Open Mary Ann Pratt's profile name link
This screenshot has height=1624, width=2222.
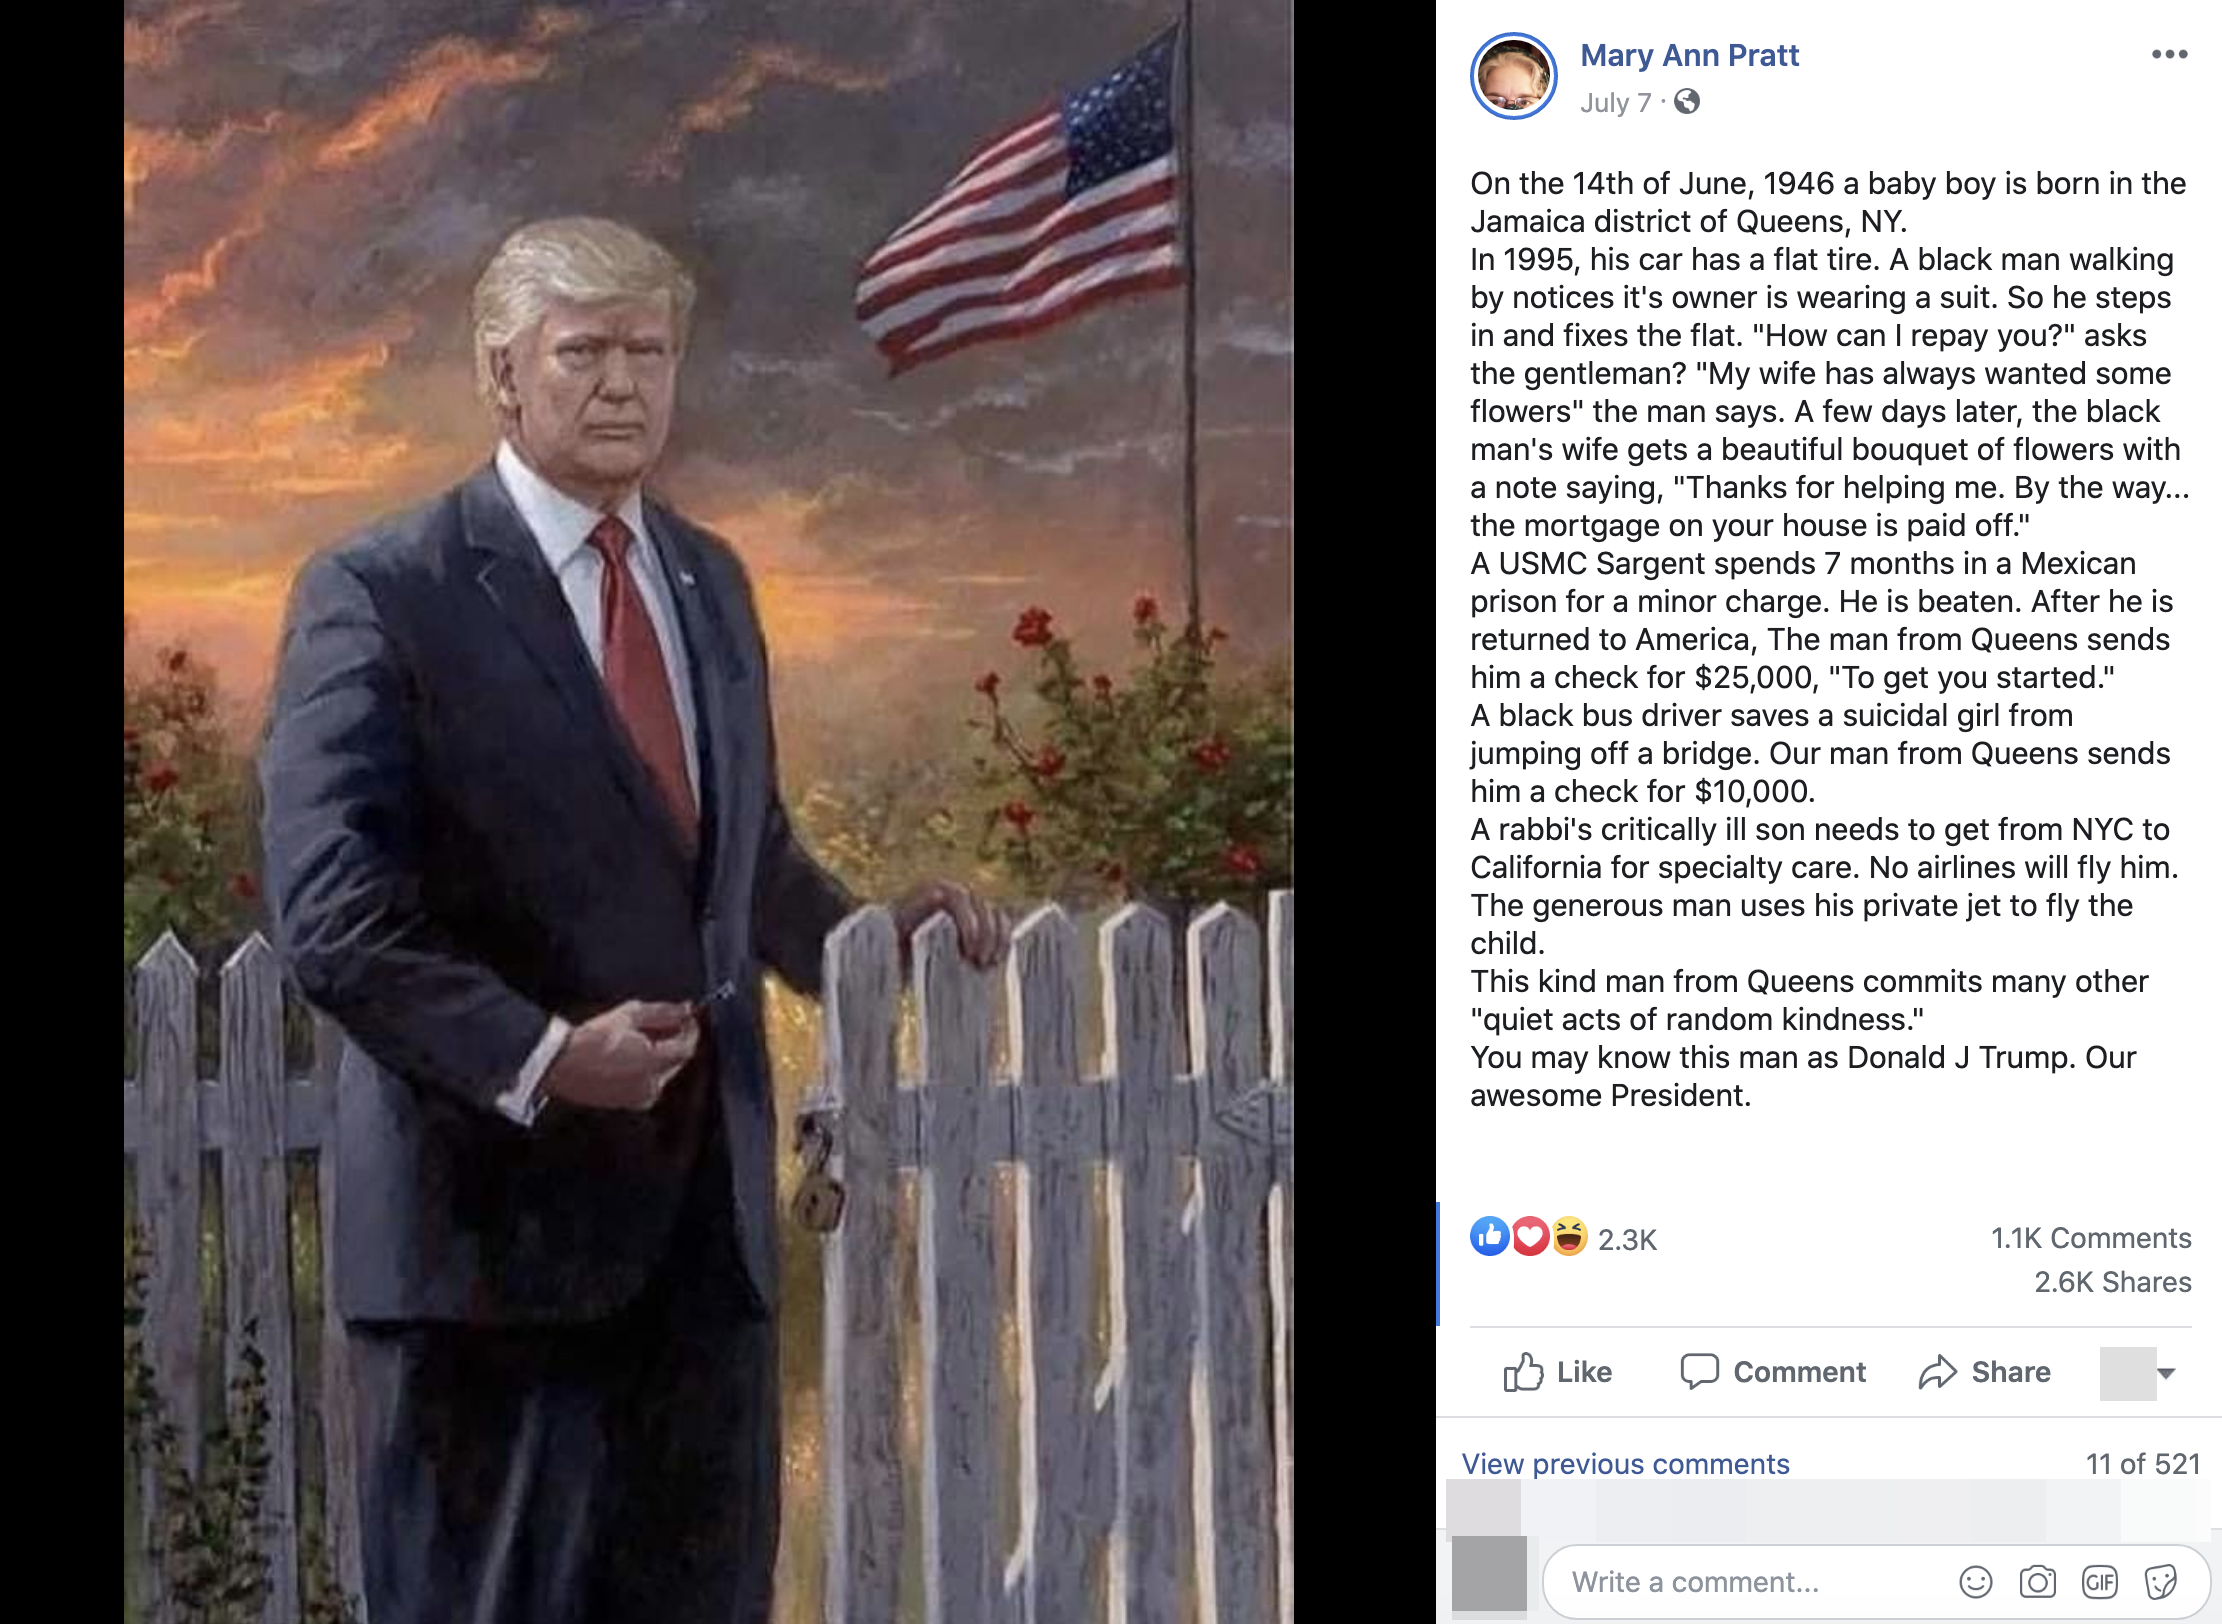[1689, 55]
